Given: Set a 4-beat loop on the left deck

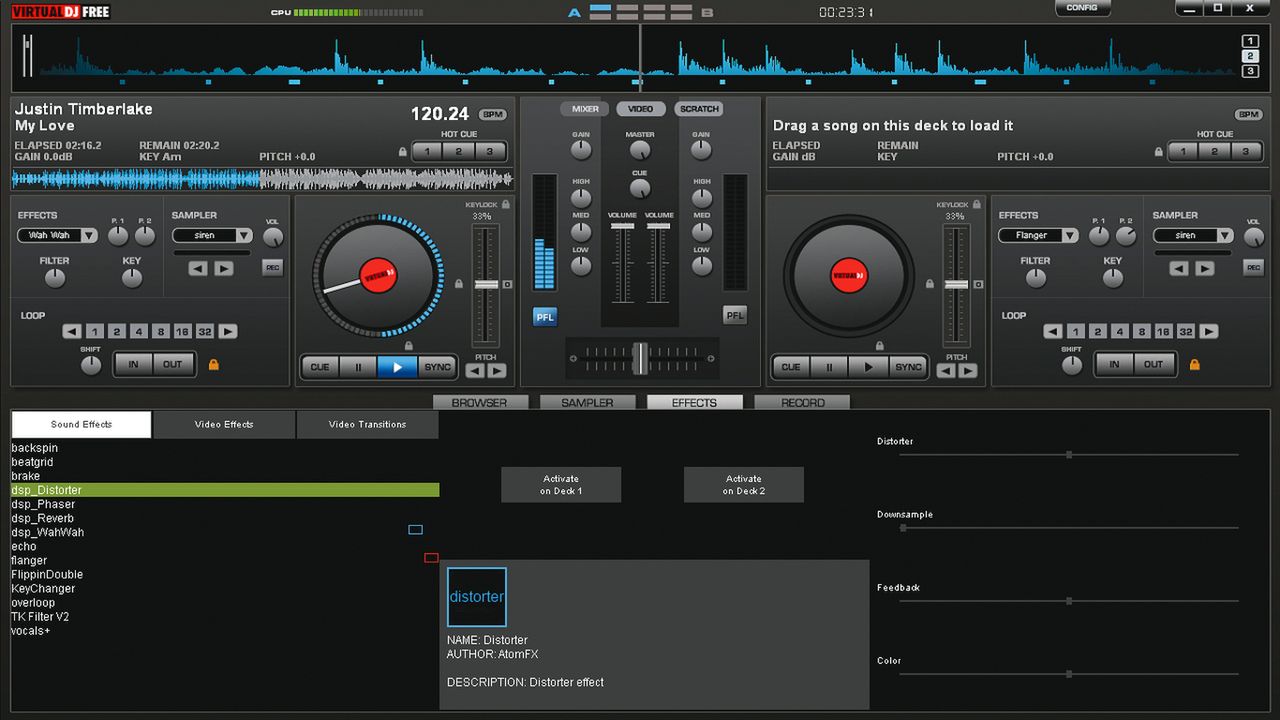Looking at the screenshot, I should [138, 331].
